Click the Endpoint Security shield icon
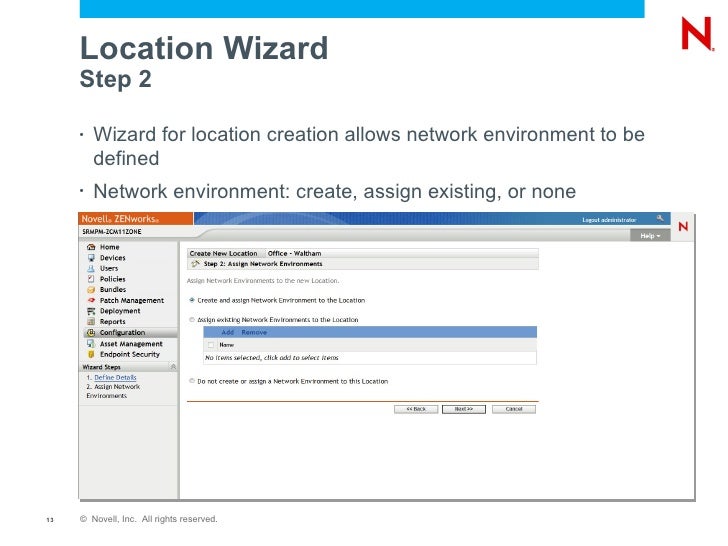The image size is (728, 546). tap(91, 354)
